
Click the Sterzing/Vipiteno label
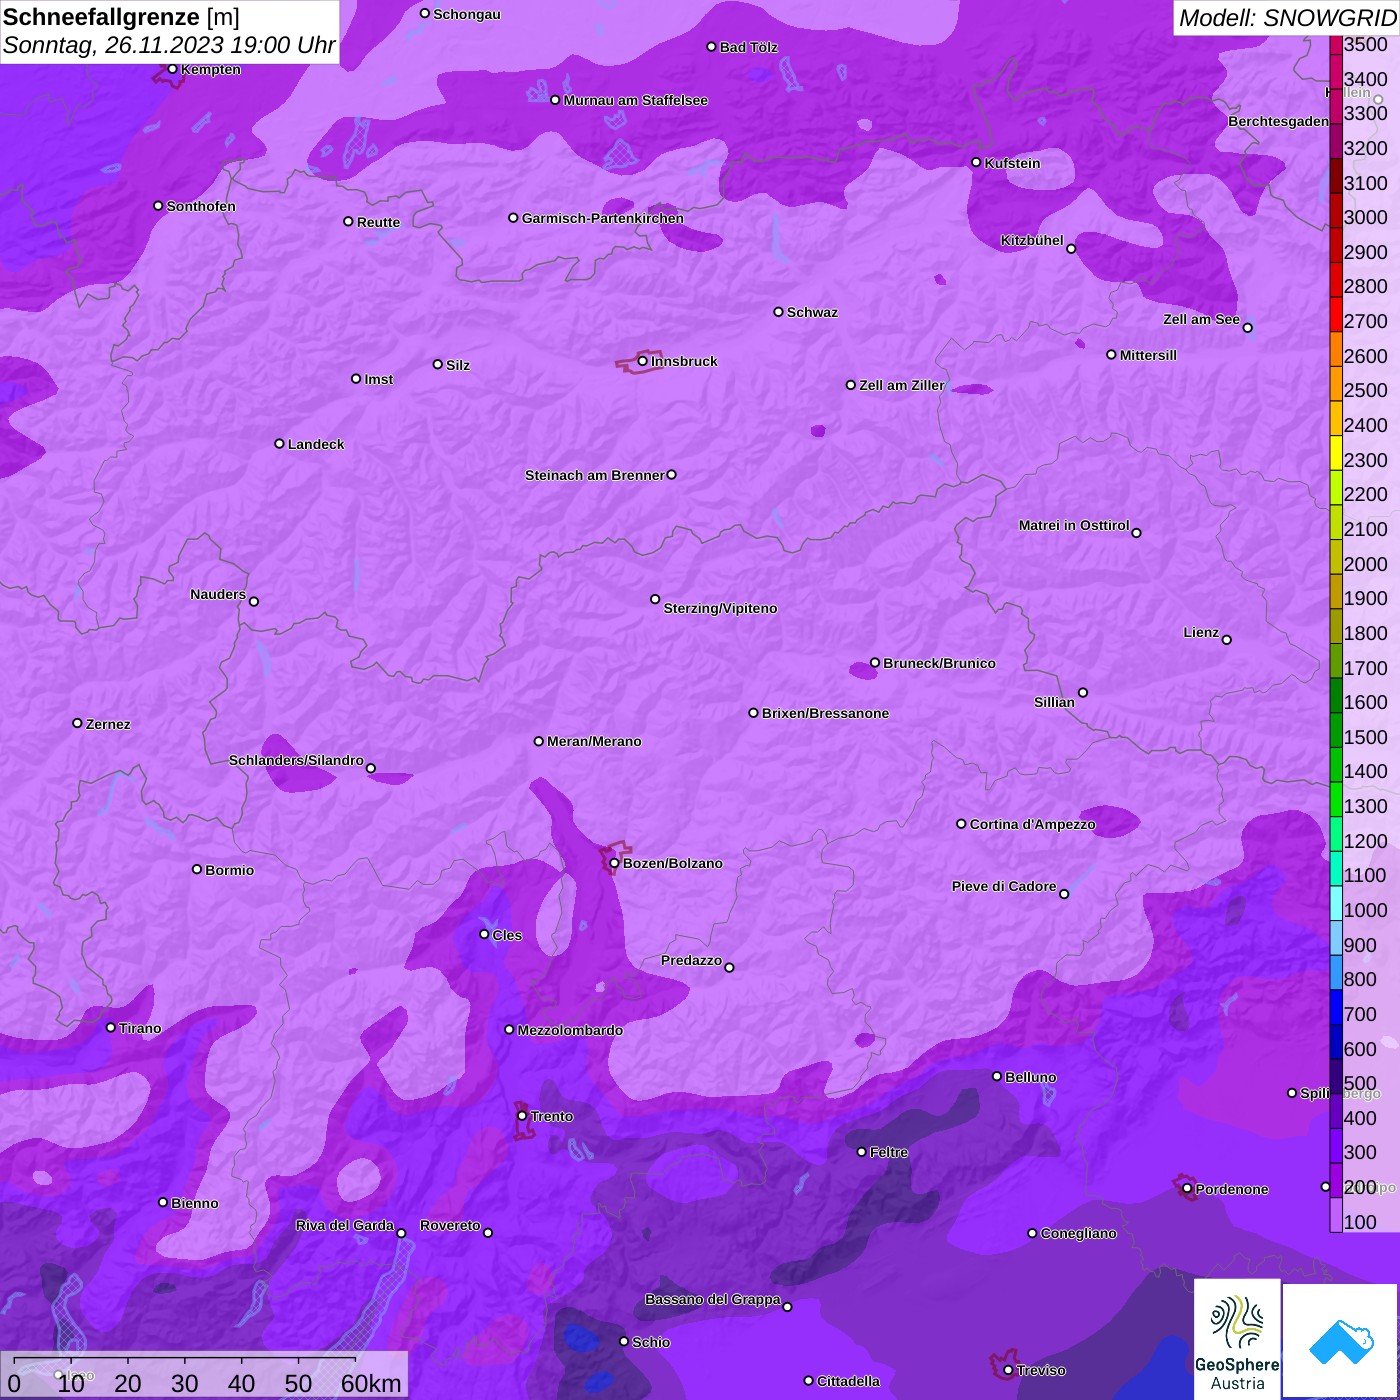tap(720, 608)
